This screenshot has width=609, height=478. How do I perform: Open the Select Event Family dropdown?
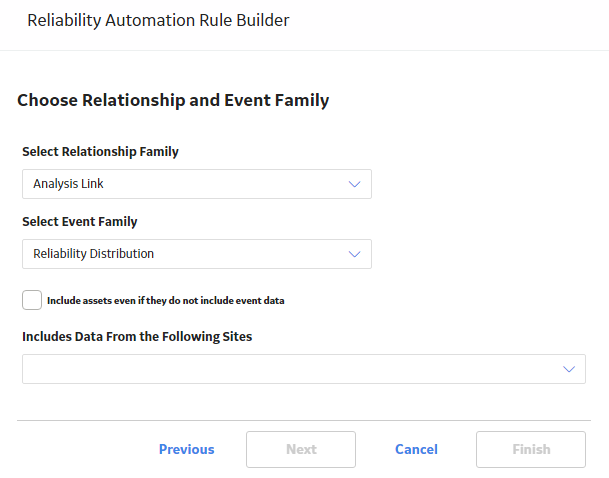click(197, 254)
